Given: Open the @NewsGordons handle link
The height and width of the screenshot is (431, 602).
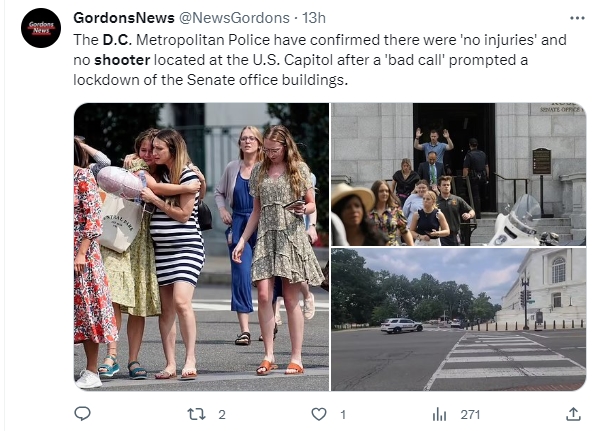Looking at the screenshot, I should (234, 18).
